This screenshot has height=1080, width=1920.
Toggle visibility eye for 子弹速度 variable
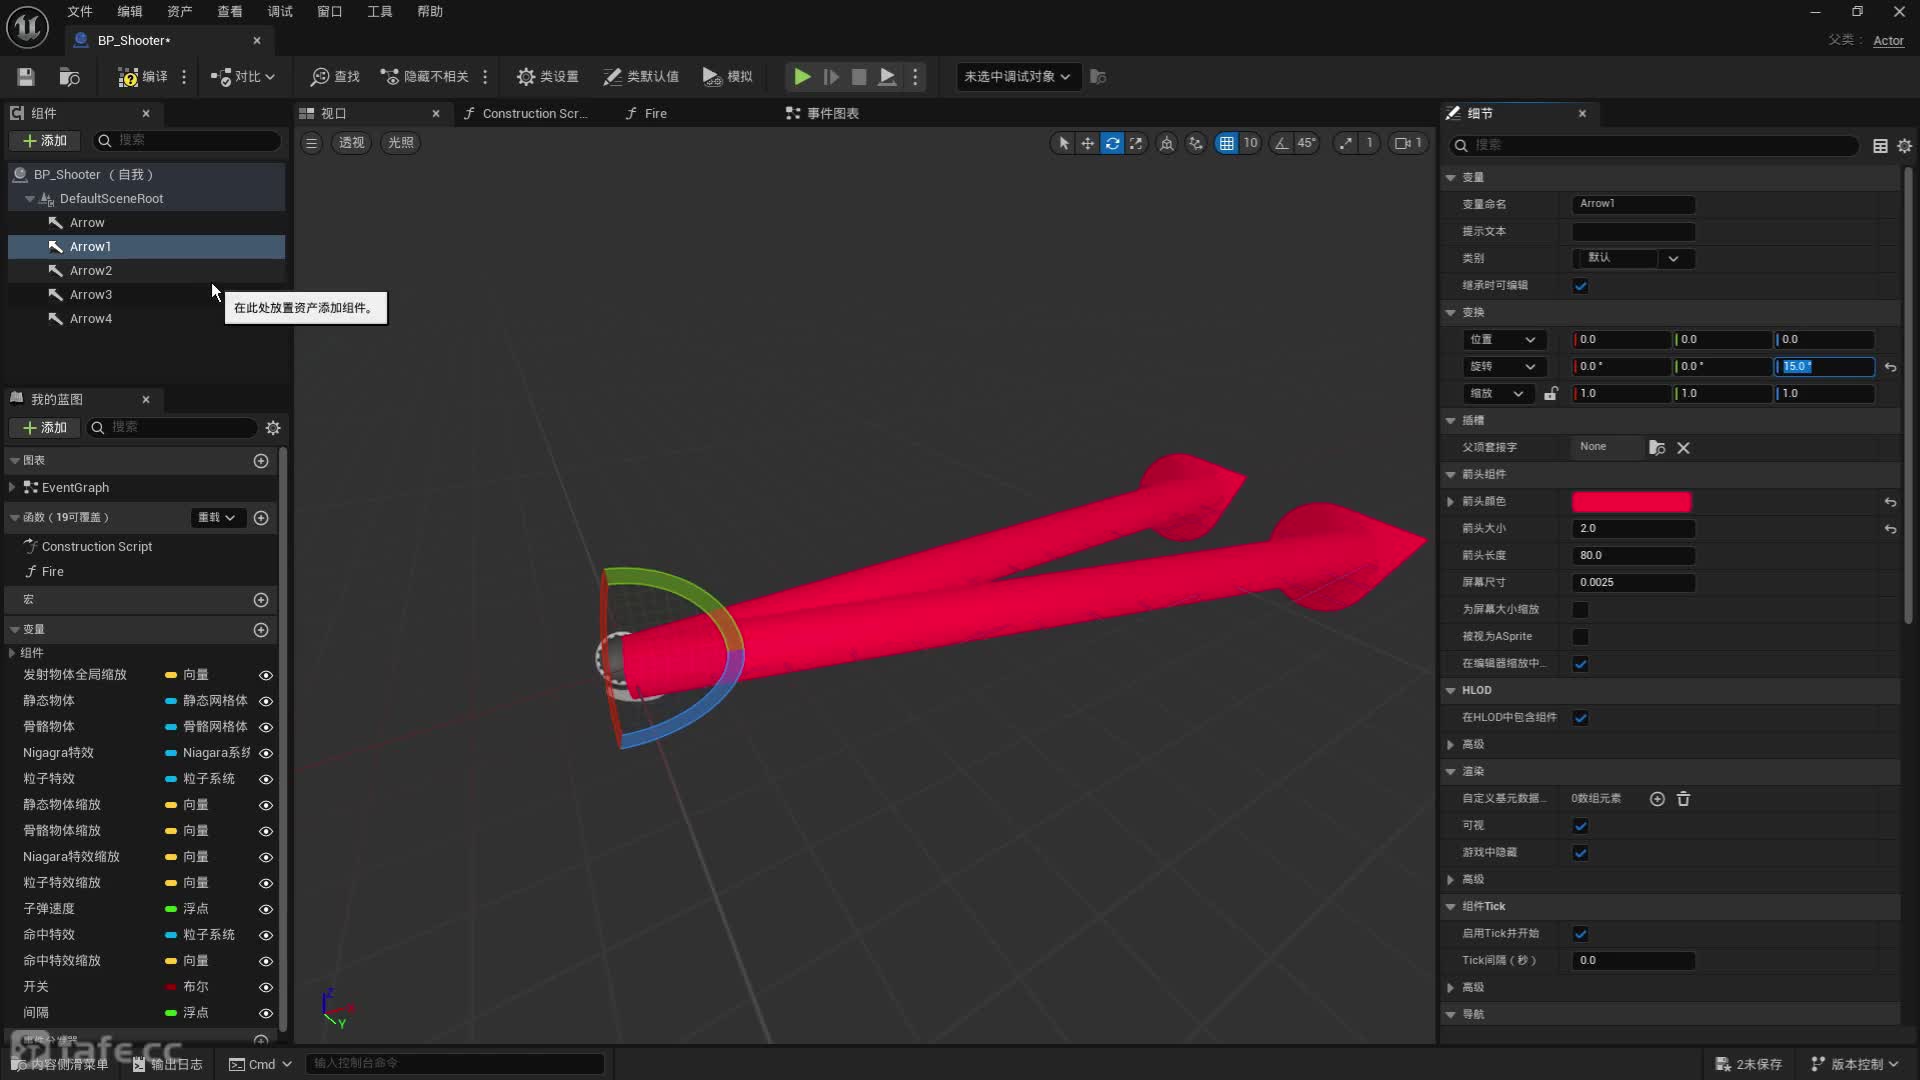[x=266, y=909]
